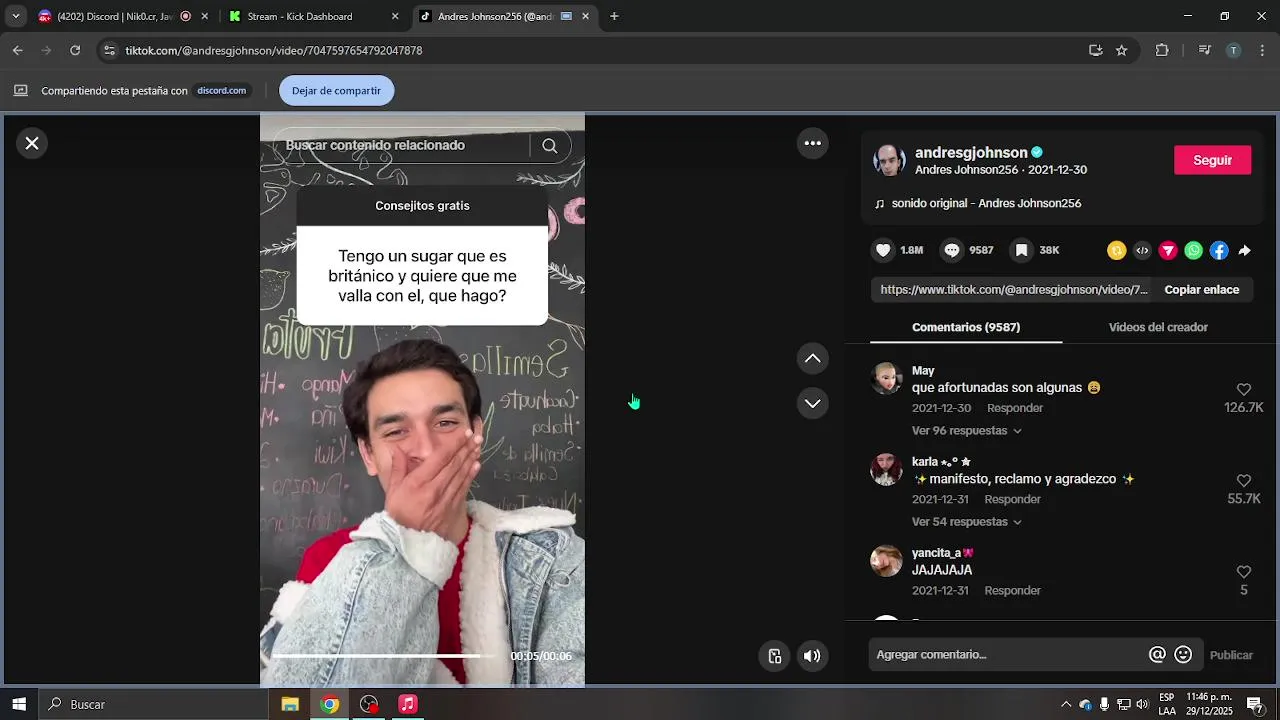The image size is (1280, 720).
Task: Open more share options arrow
Action: [x=1245, y=251]
